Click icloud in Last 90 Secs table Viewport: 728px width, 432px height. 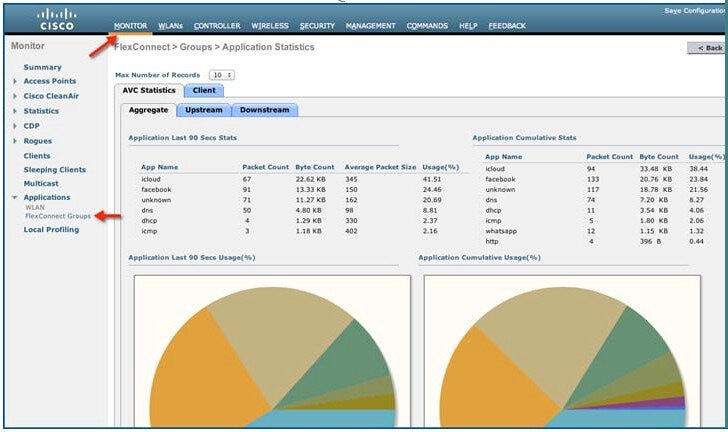pos(151,179)
